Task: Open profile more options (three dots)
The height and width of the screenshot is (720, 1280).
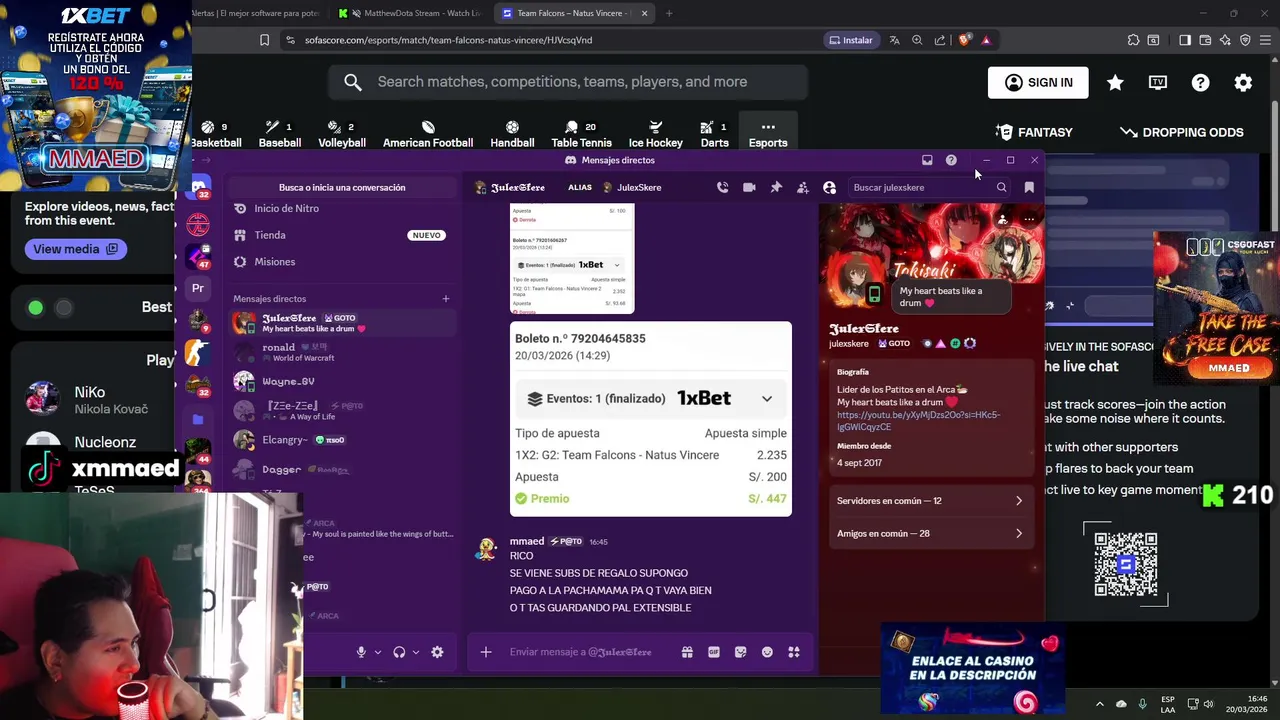Action: [1029, 218]
